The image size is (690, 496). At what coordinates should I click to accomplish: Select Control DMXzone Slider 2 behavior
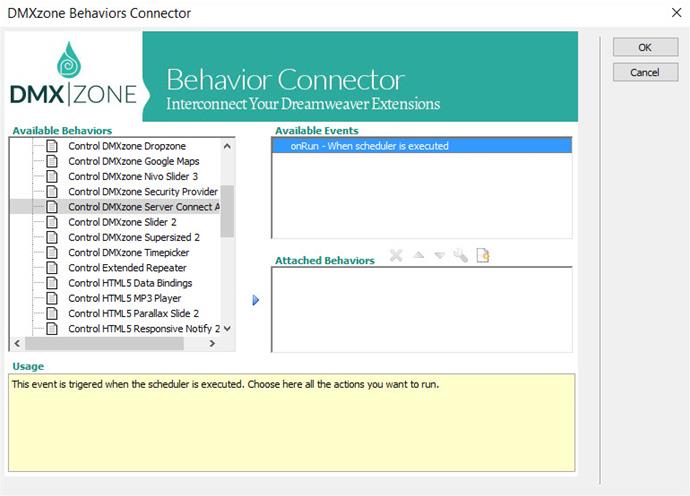tap(122, 222)
